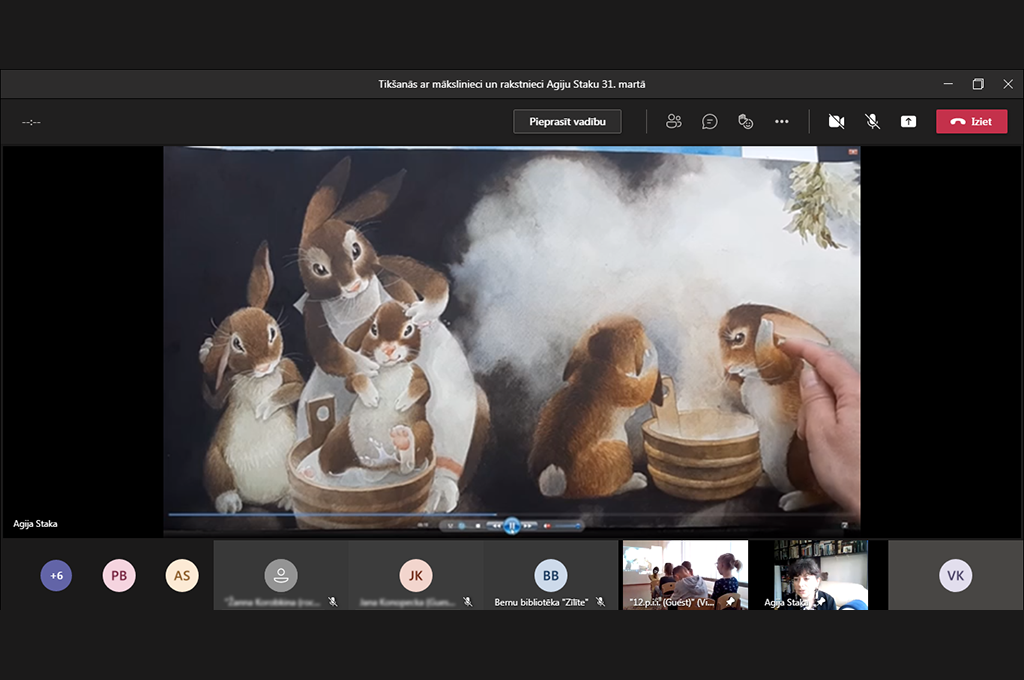
Task: Close the Teams meeting window
Action: 1008,84
